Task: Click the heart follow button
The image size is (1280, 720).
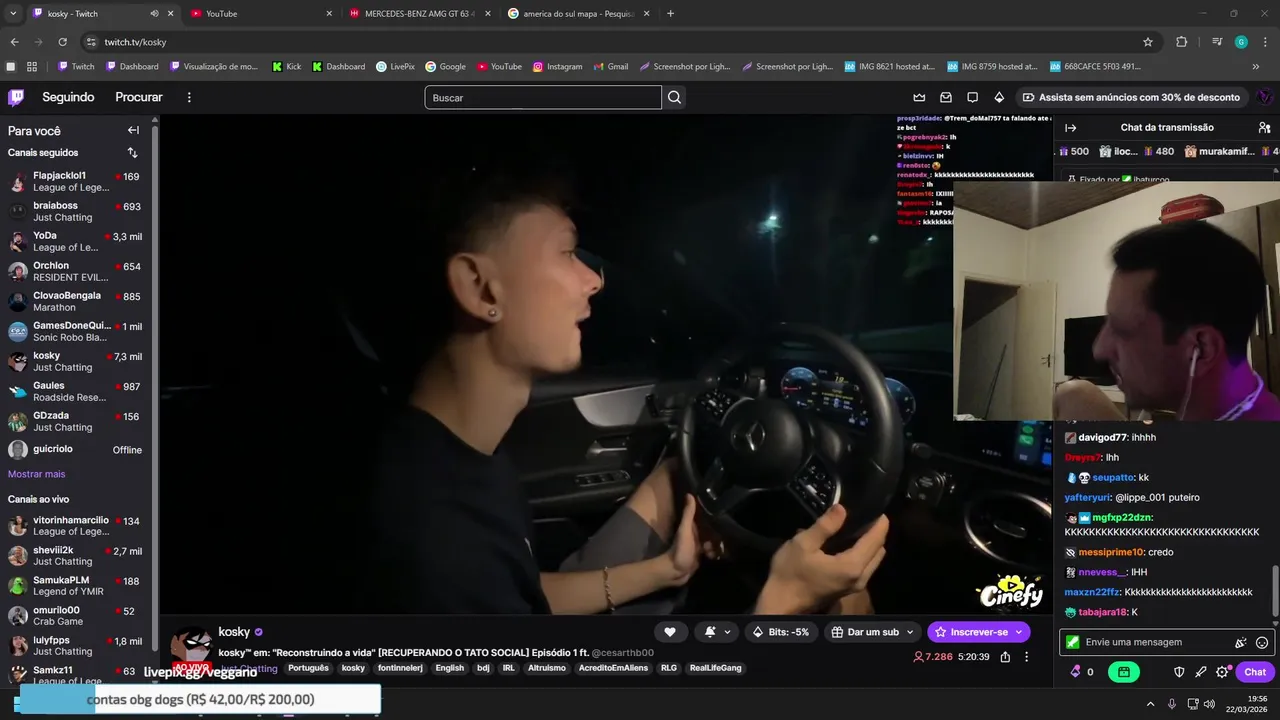Action: (x=669, y=632)
